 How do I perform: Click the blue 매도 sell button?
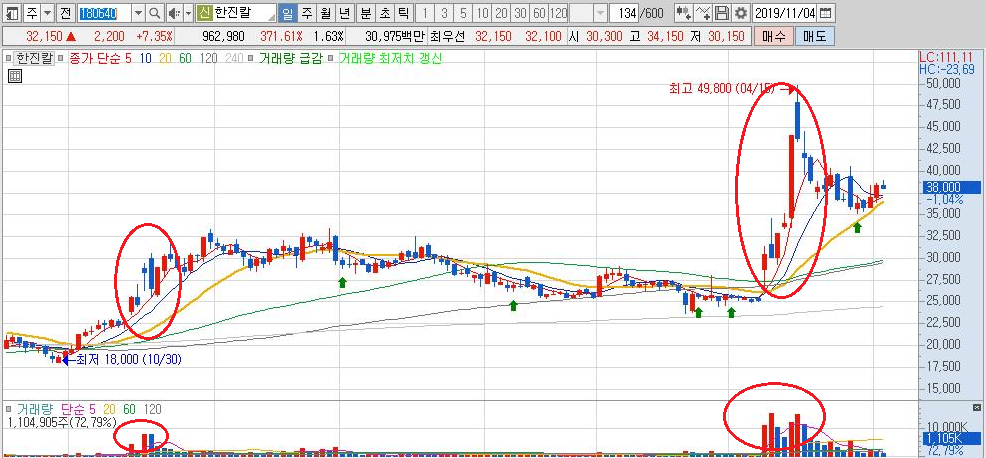coord(815,36)
